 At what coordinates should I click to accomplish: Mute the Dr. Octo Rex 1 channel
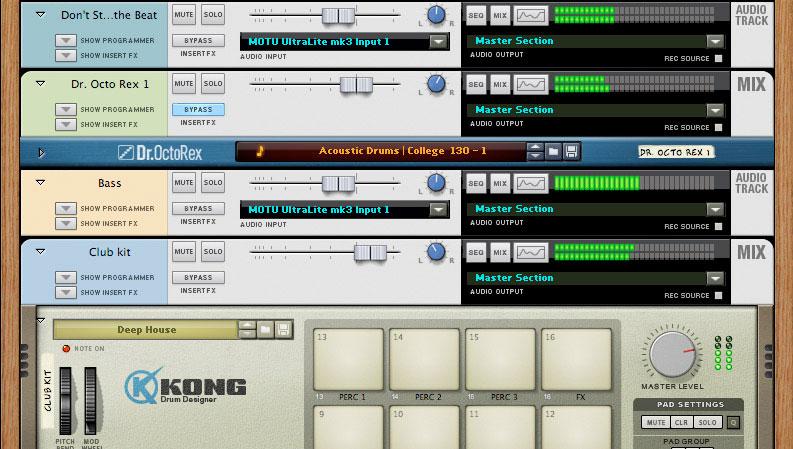tap(184, 83)
